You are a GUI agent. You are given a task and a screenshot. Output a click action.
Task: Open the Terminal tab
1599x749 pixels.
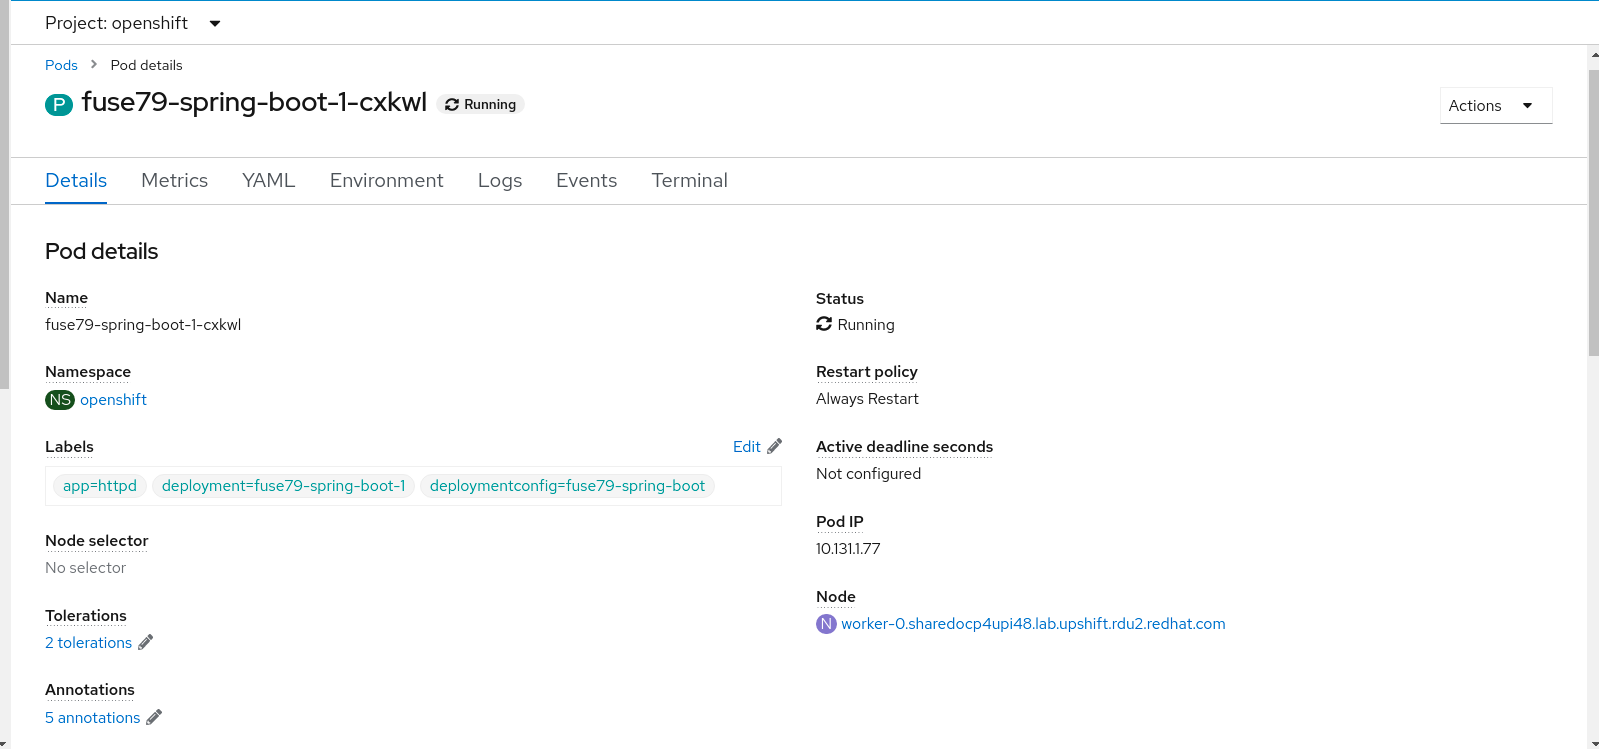689,180
